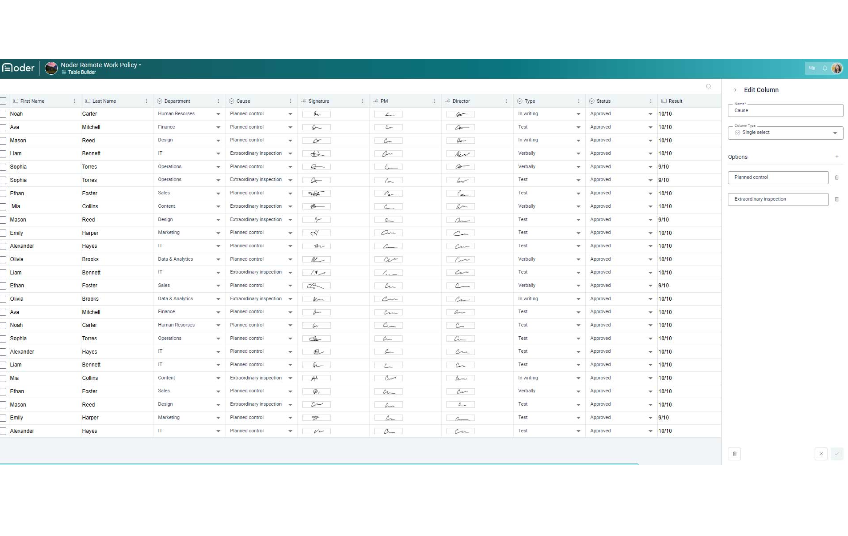This screenshot has width=848, height=536.
Task: Click the Name field containing Cause
Action: [785, 110]
